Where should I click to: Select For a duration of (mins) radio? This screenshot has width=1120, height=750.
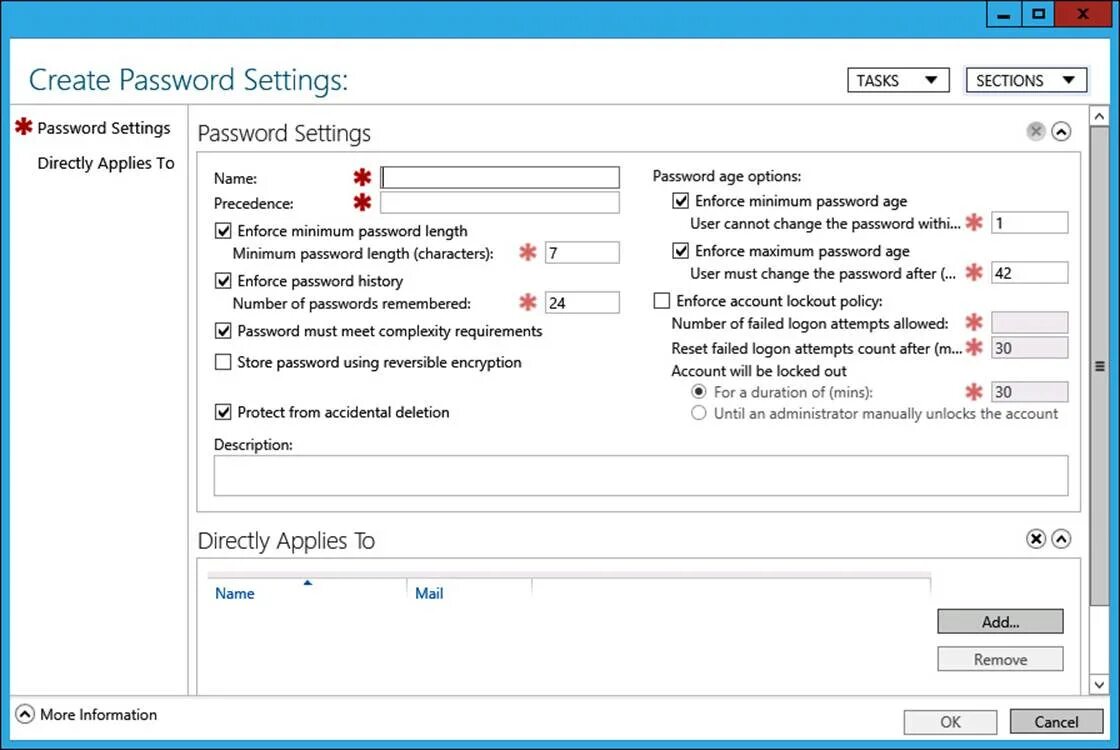699,391
